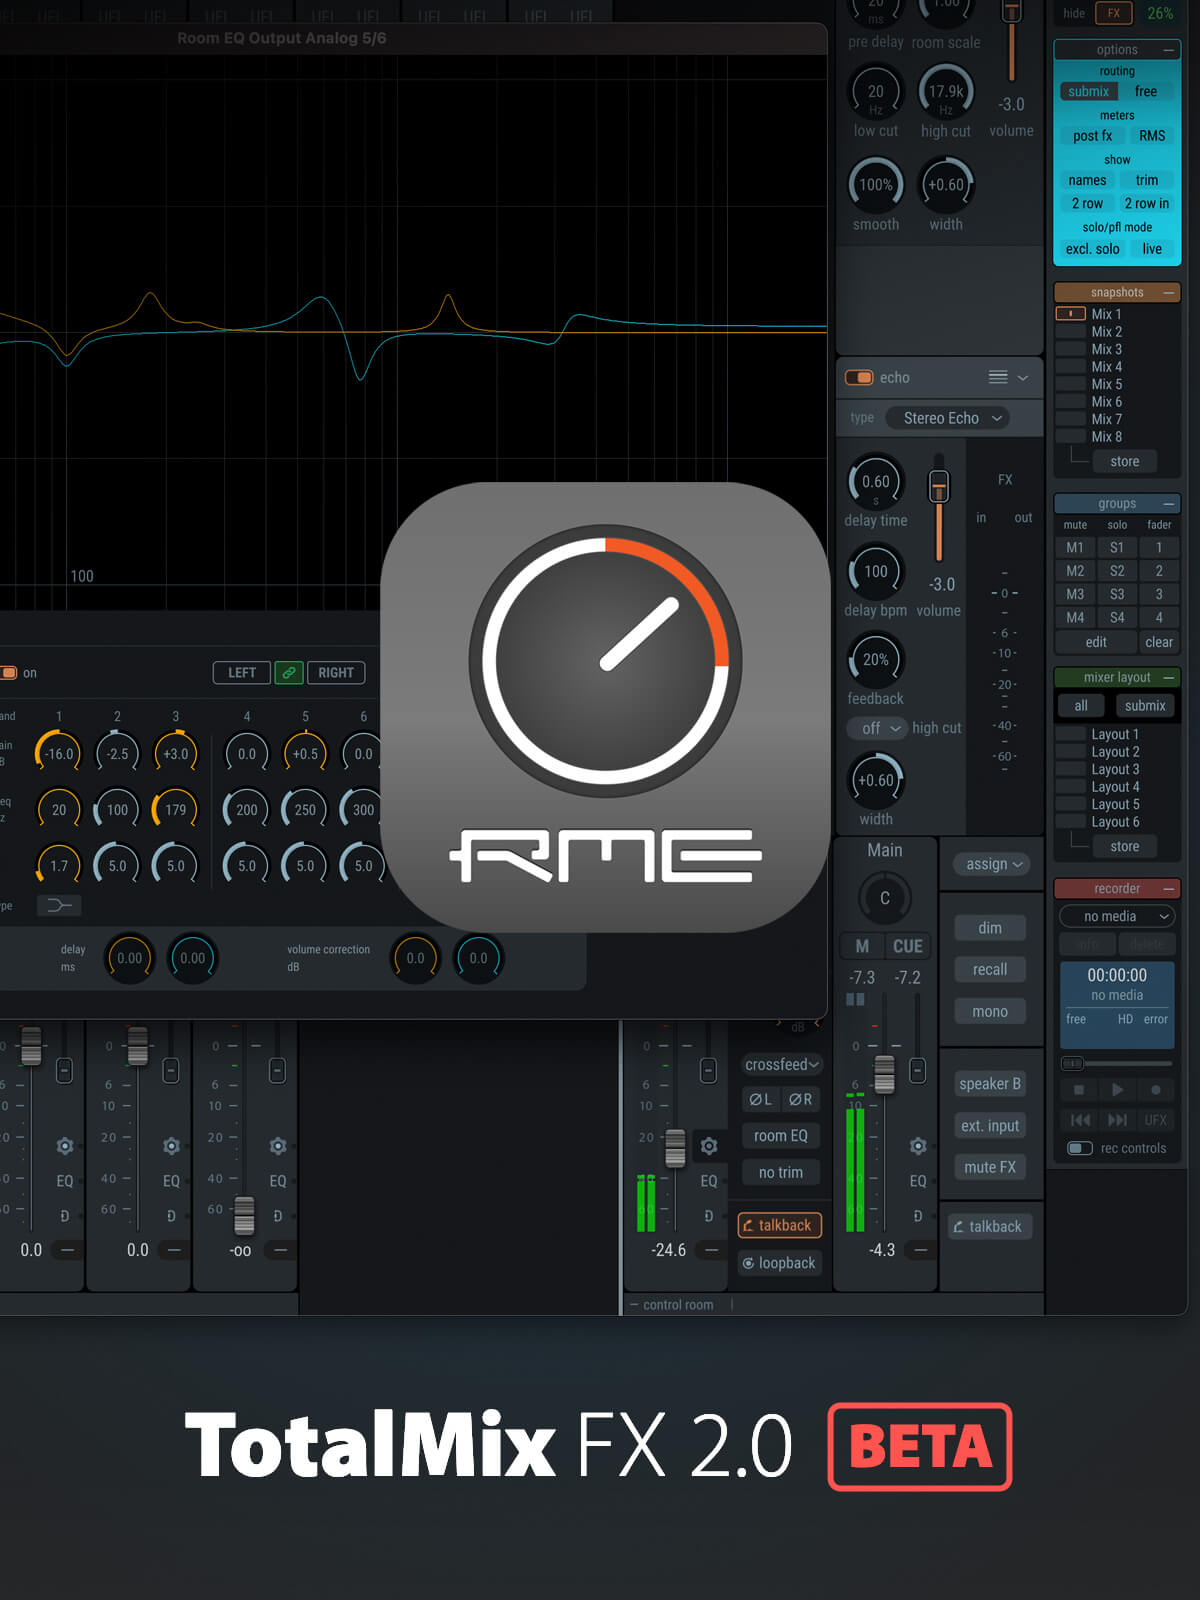Activate the orange talkback button
Screen dimensions: 1200x1600
[779, 1225]
